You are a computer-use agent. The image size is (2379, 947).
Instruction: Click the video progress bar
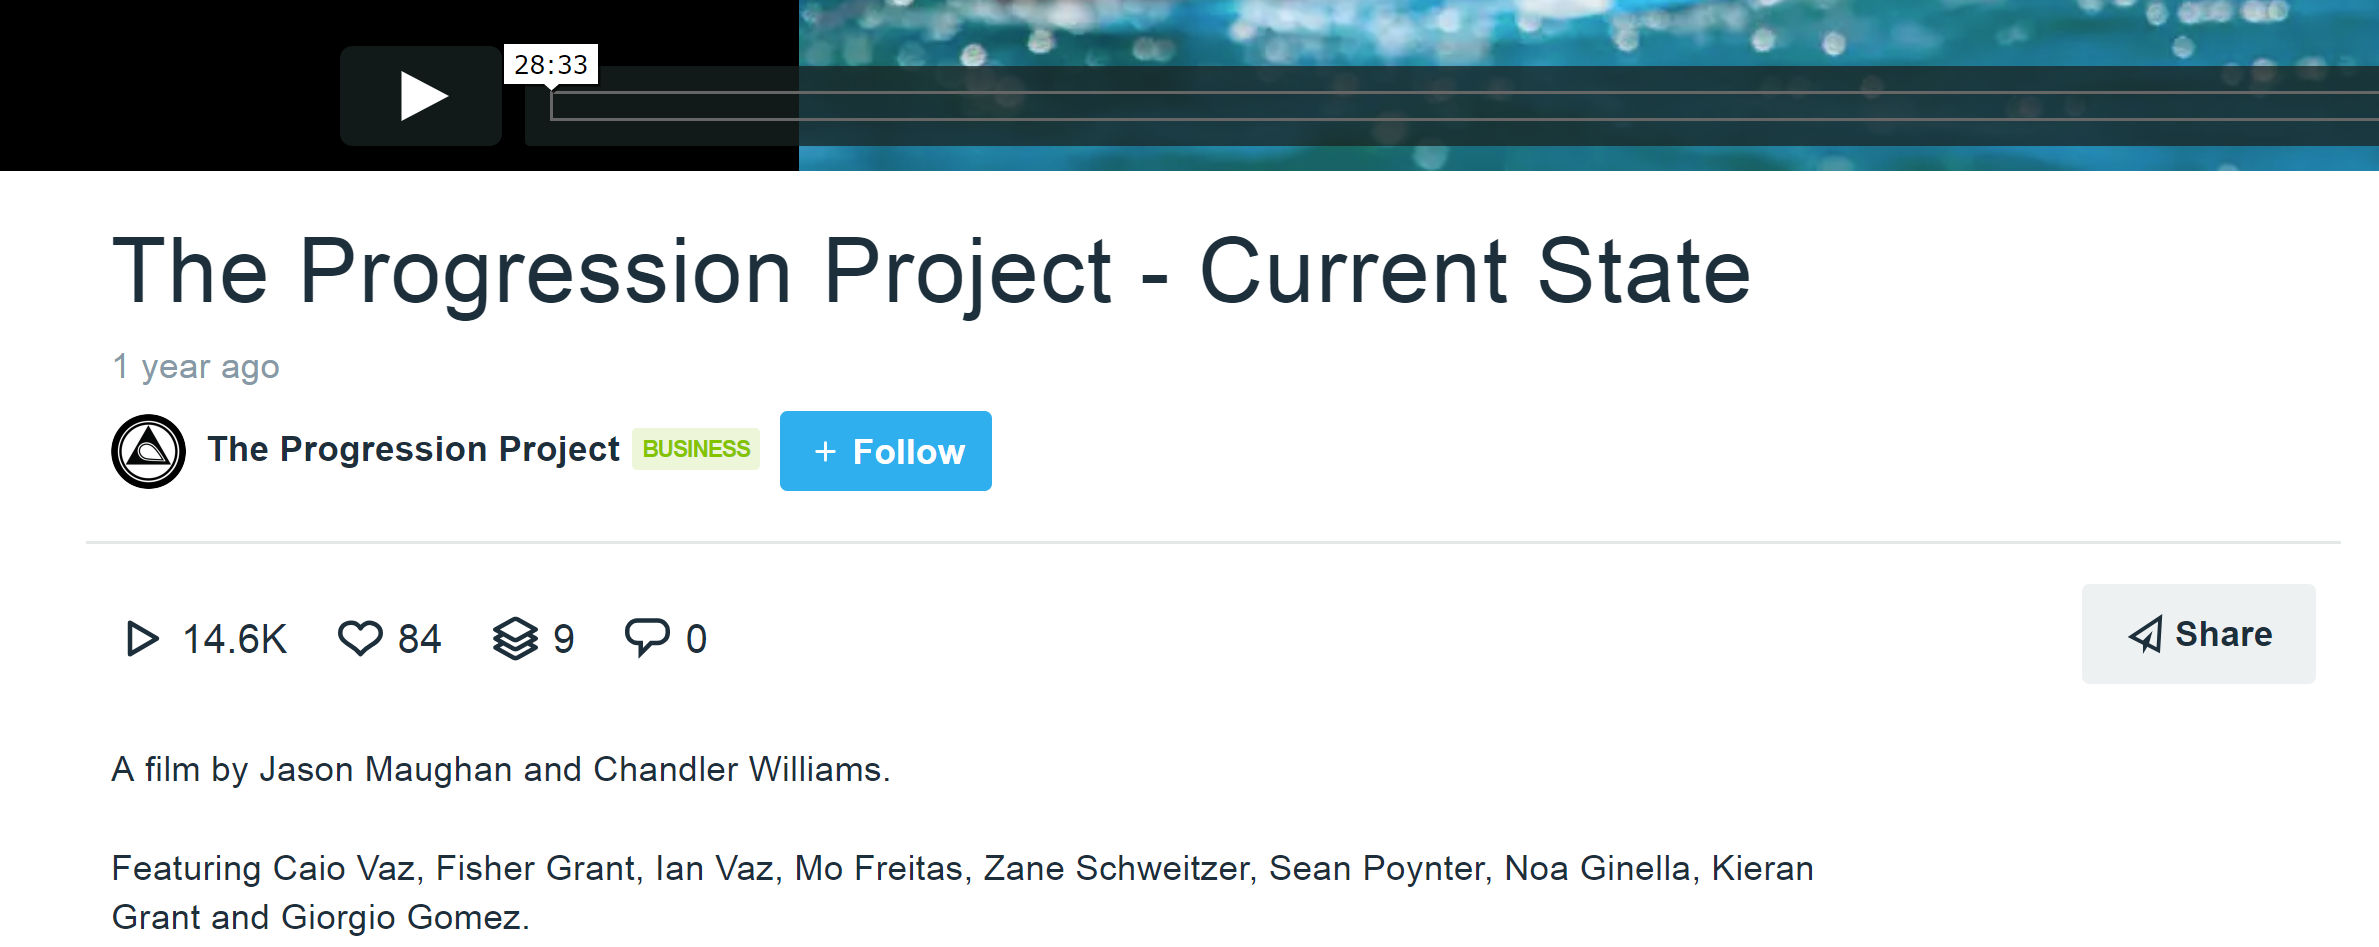1400,106
